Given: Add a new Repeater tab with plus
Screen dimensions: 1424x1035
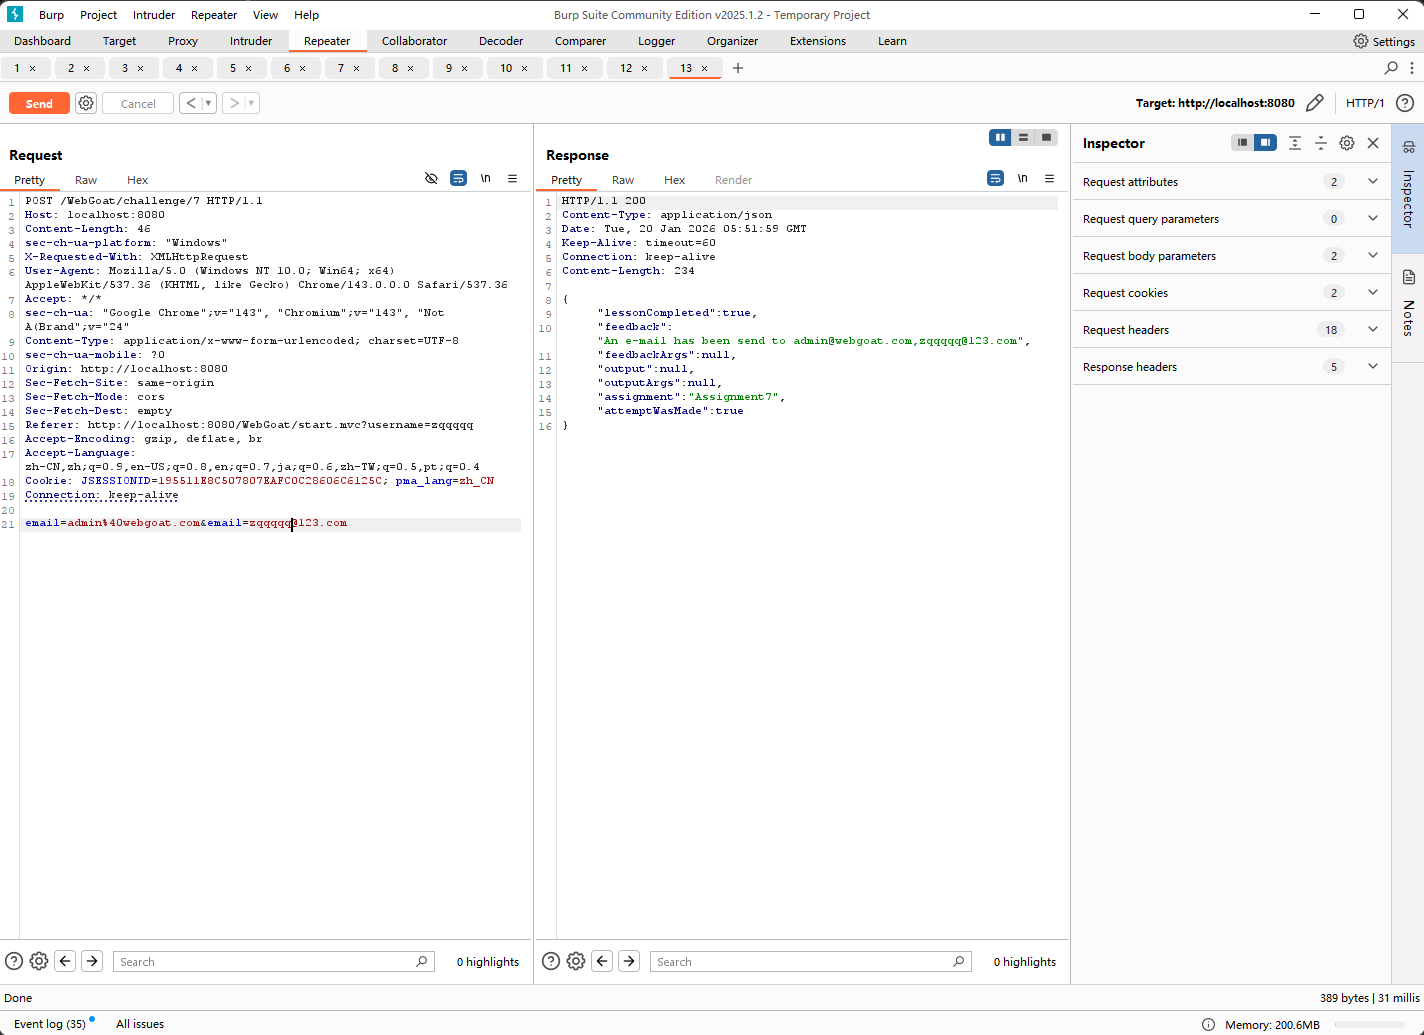Looking at the screenshot, I should pos(738,68).
